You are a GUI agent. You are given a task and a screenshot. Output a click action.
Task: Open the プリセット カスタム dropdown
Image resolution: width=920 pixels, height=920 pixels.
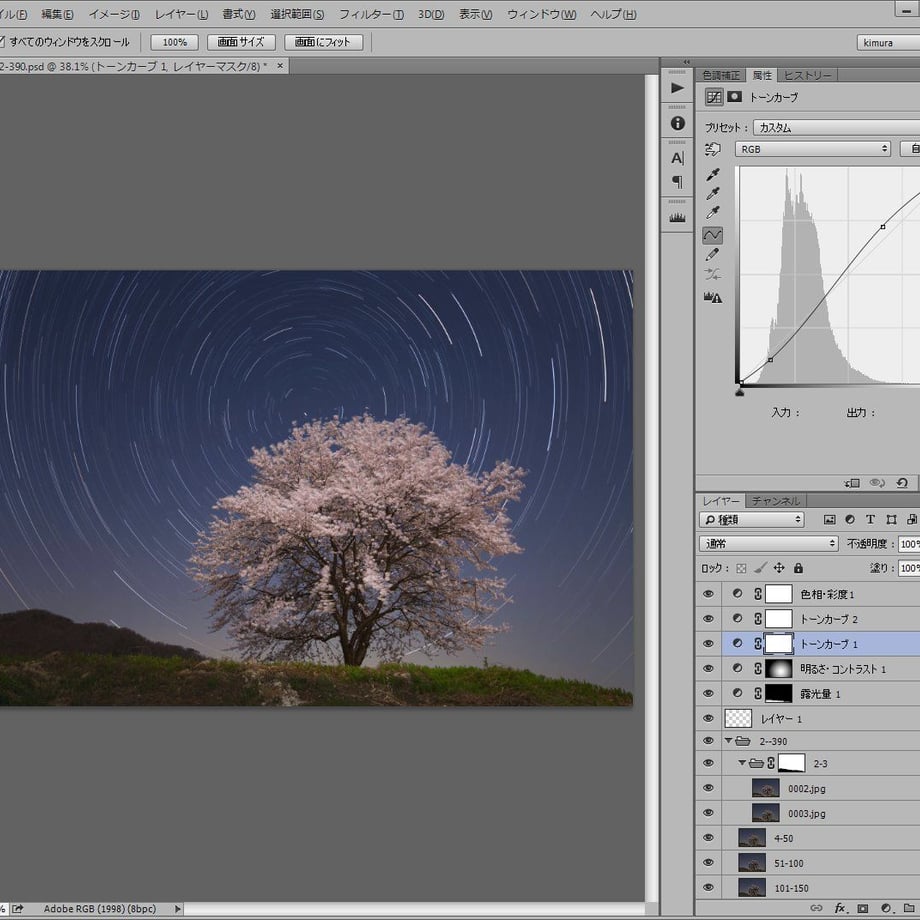tap(837, 127)
